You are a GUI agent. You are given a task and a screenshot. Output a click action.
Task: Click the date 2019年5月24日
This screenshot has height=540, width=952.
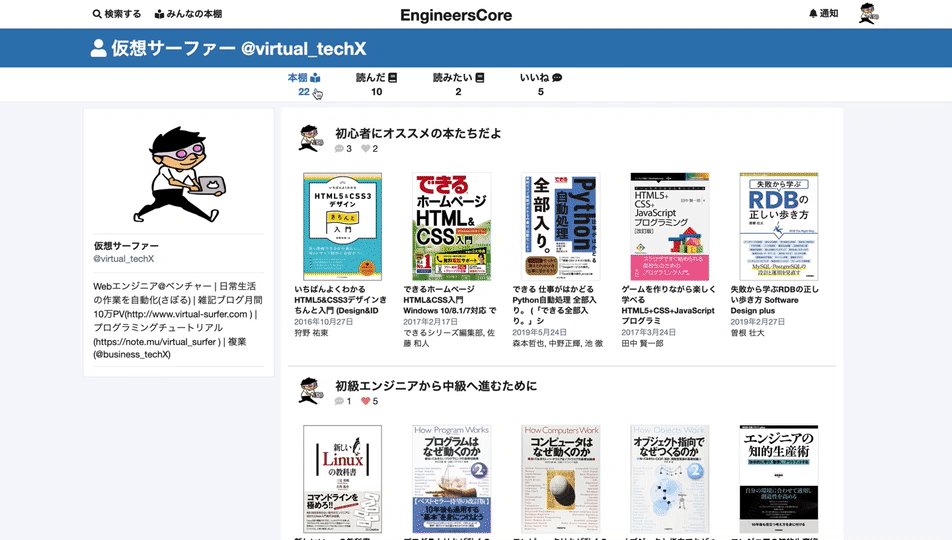click(540, 333)
